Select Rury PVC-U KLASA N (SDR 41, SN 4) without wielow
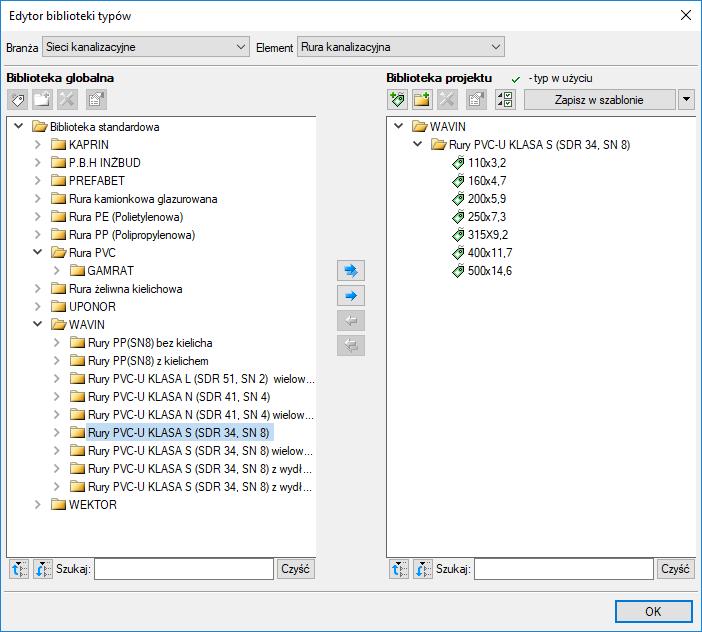The image size is (702, 632). coord(170,397)
